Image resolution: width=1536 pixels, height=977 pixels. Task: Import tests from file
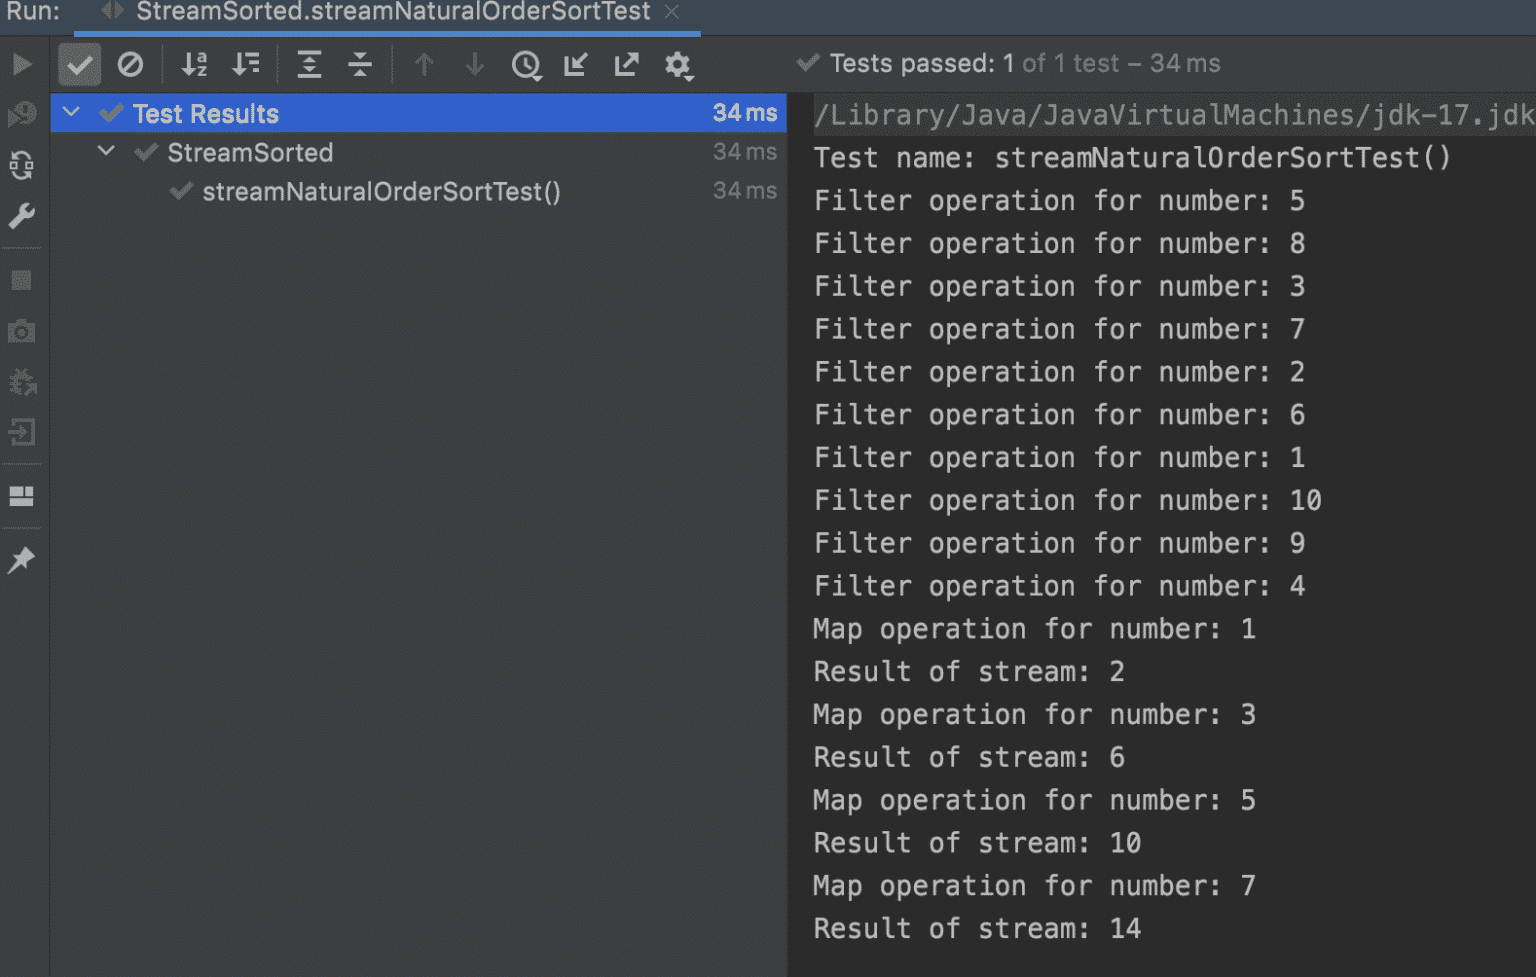(x=575, y=64)
